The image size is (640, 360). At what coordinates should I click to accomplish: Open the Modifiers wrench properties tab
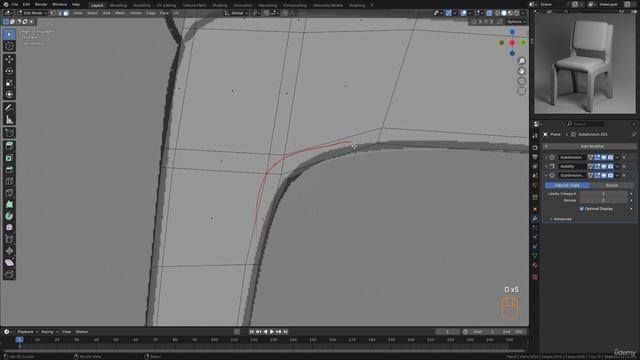point(535,218)
